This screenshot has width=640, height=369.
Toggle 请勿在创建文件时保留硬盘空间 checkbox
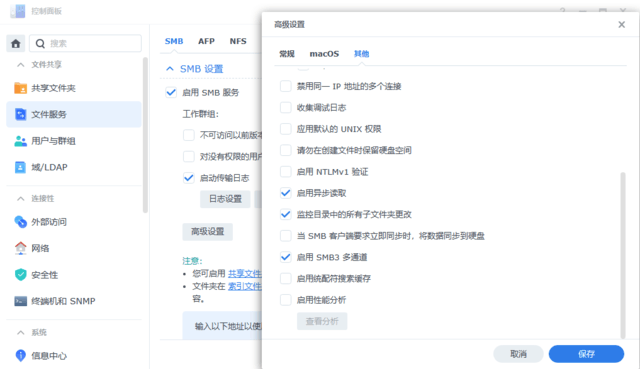[x=286, y=150]
